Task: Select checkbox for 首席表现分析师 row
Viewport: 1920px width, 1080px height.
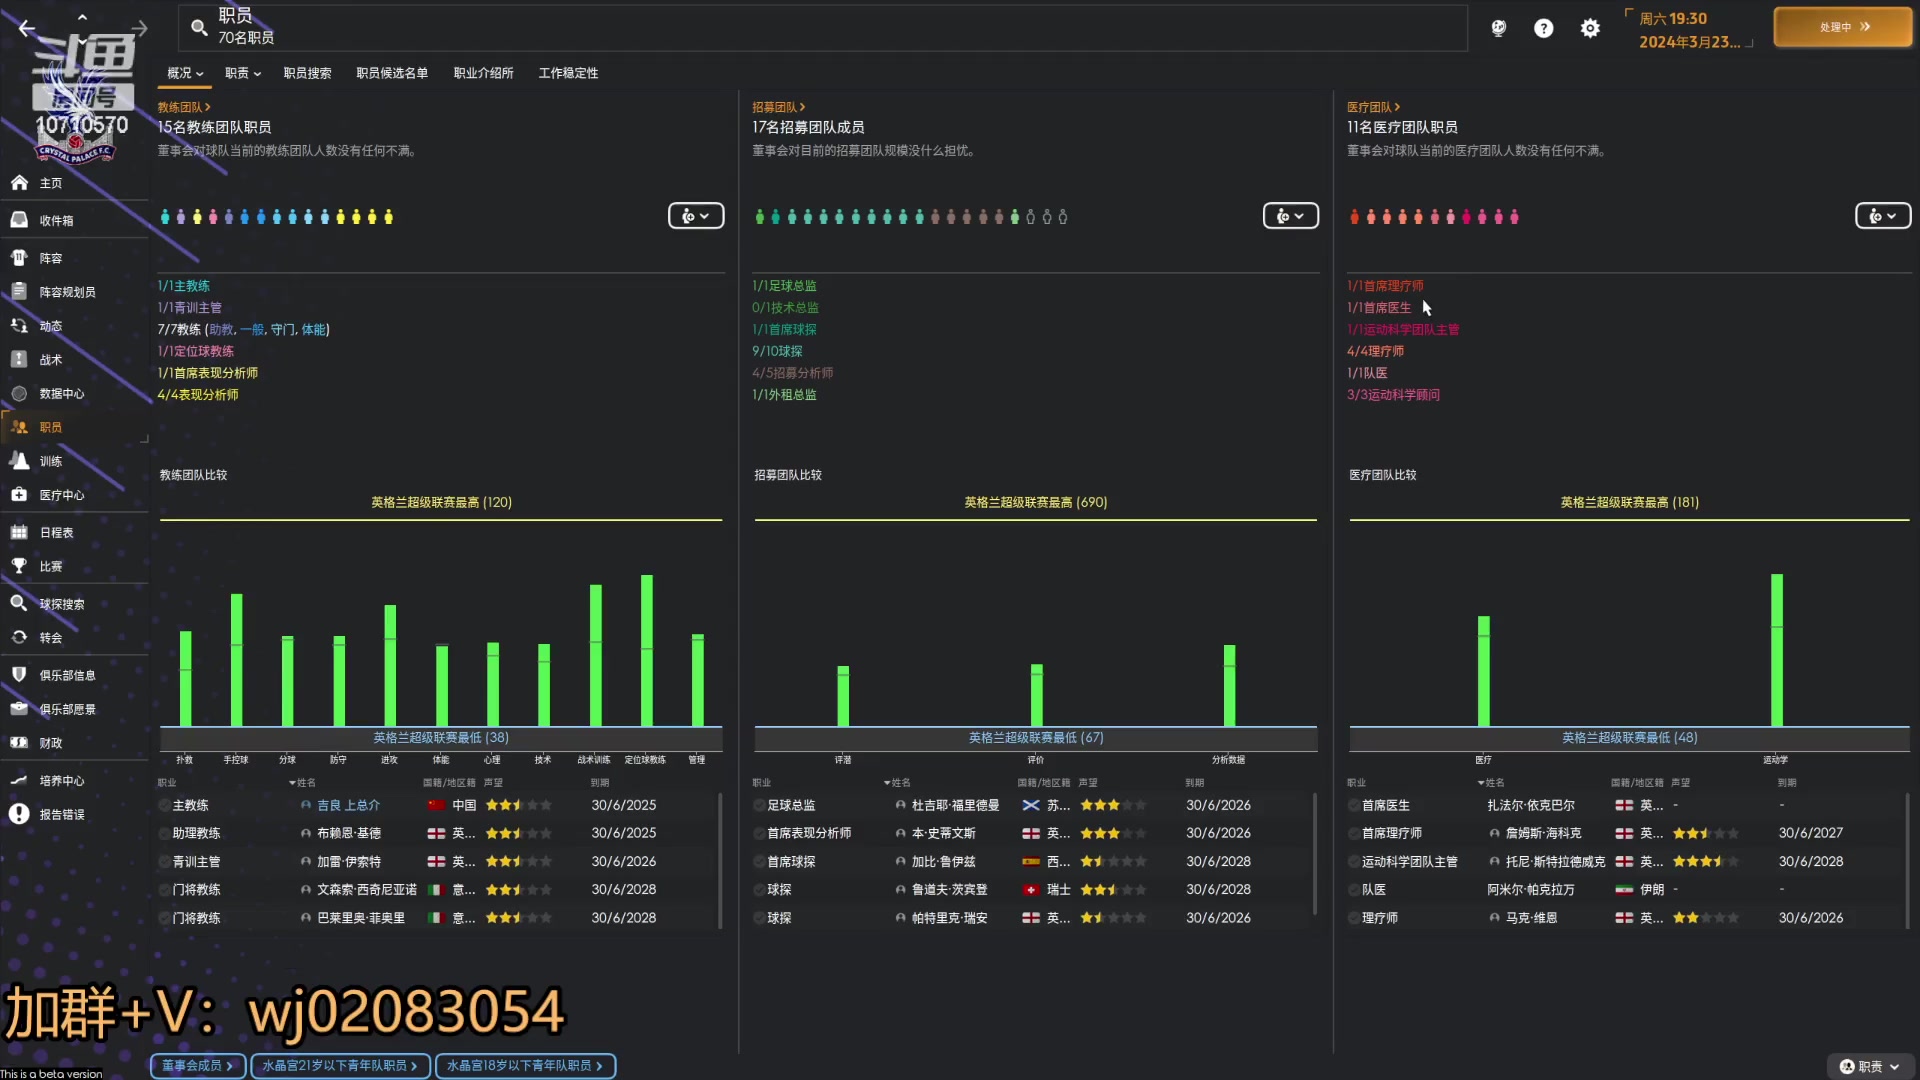Action: coord(759,833)
